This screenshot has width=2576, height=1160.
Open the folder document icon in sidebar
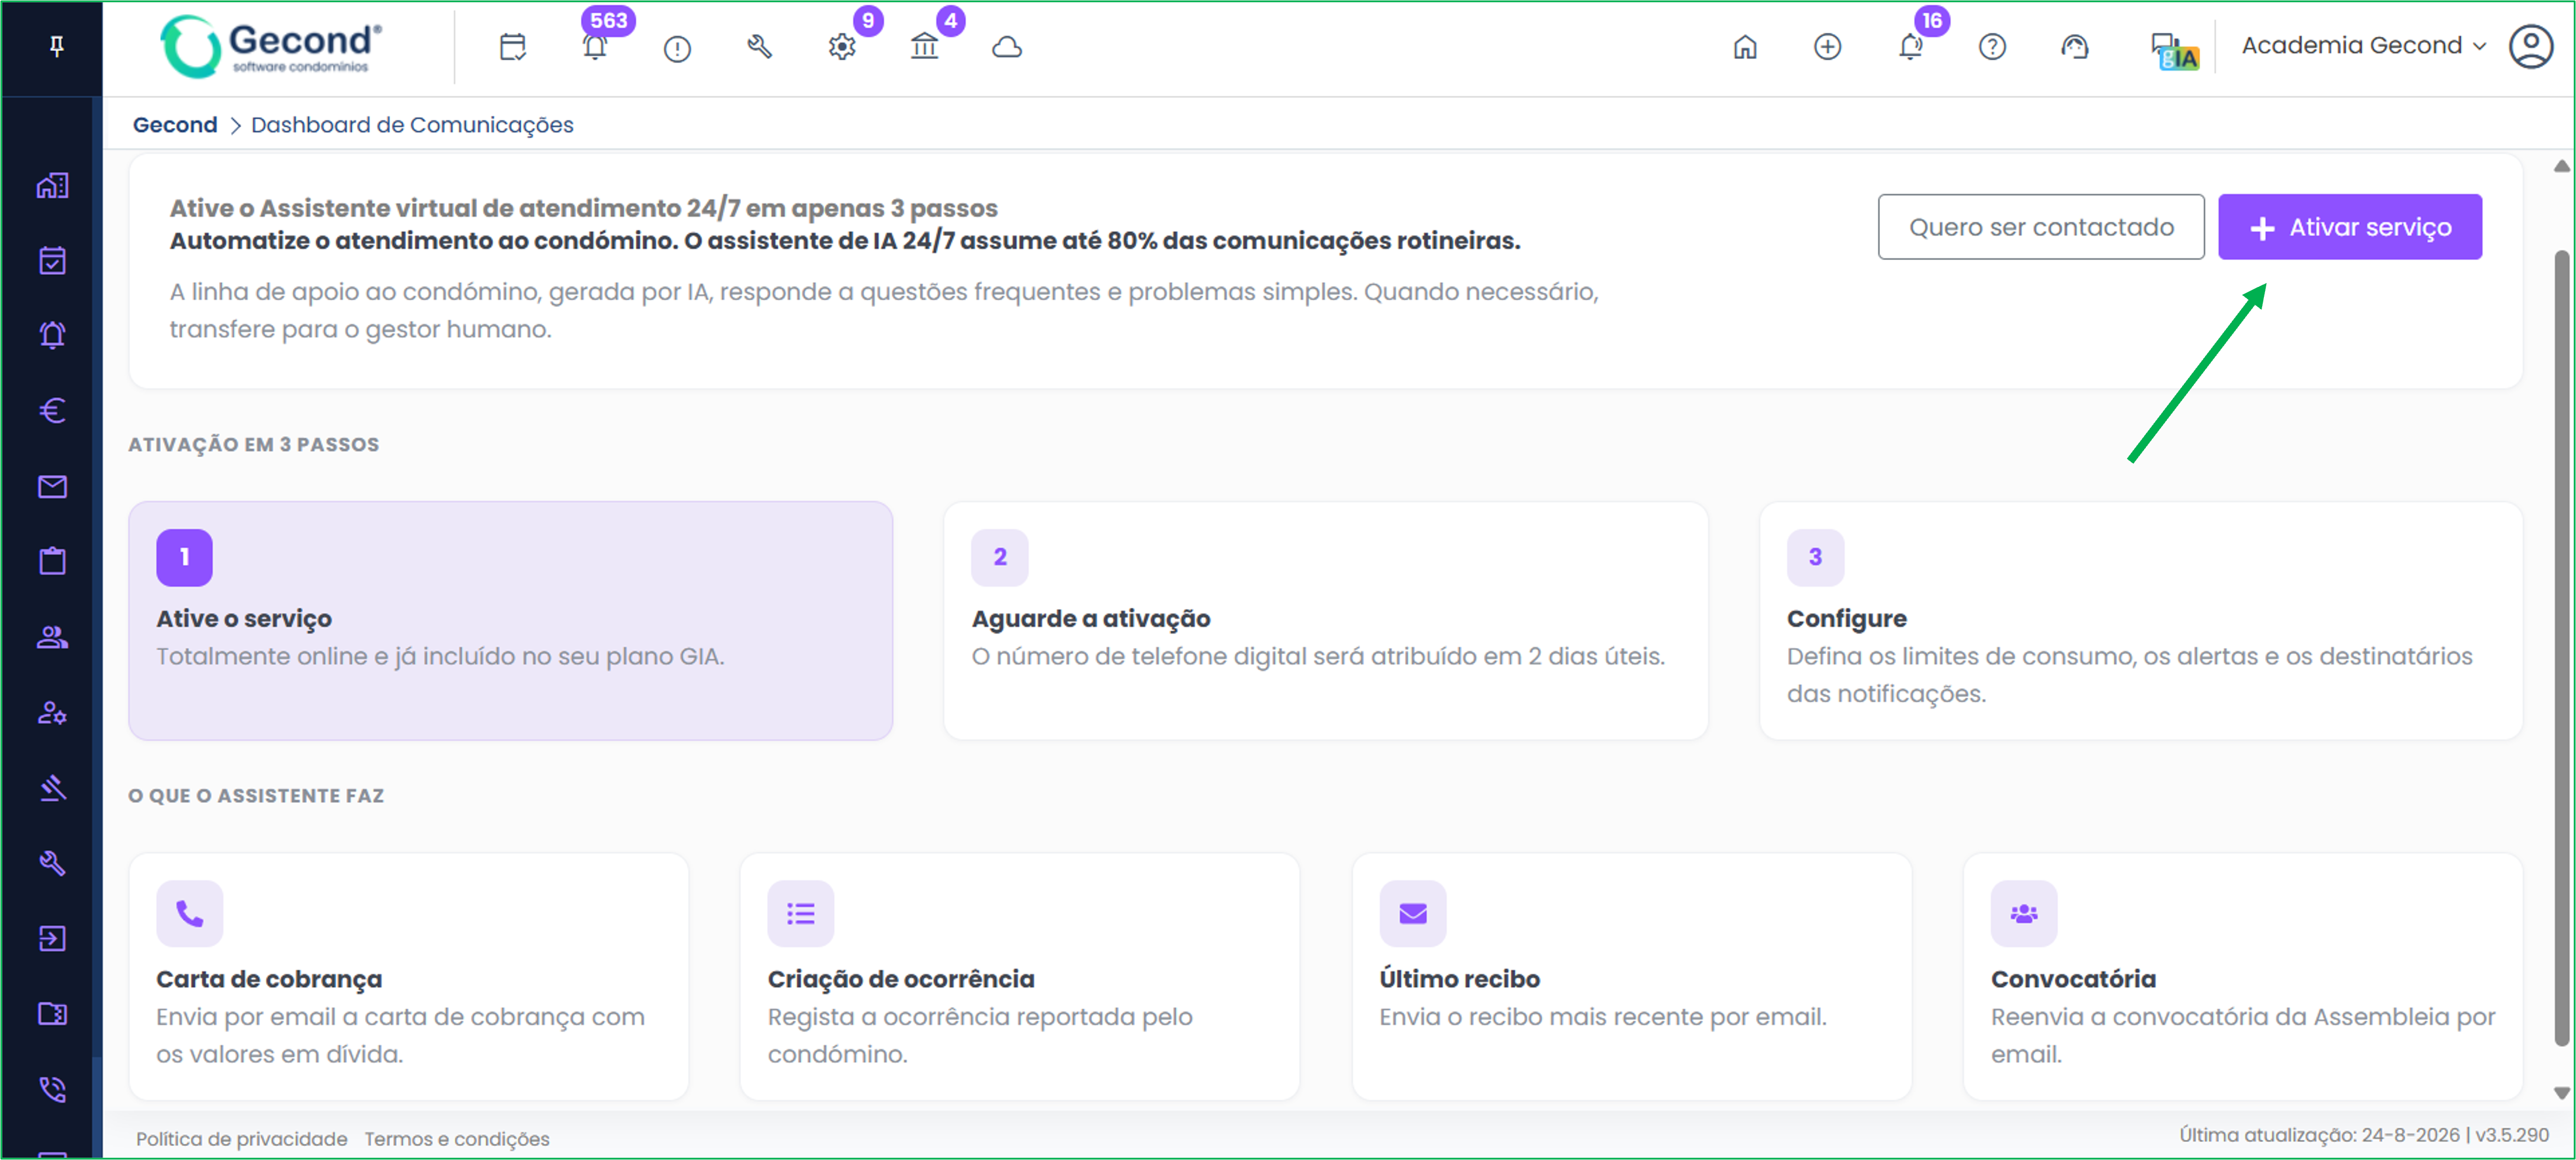(53, 1014)
